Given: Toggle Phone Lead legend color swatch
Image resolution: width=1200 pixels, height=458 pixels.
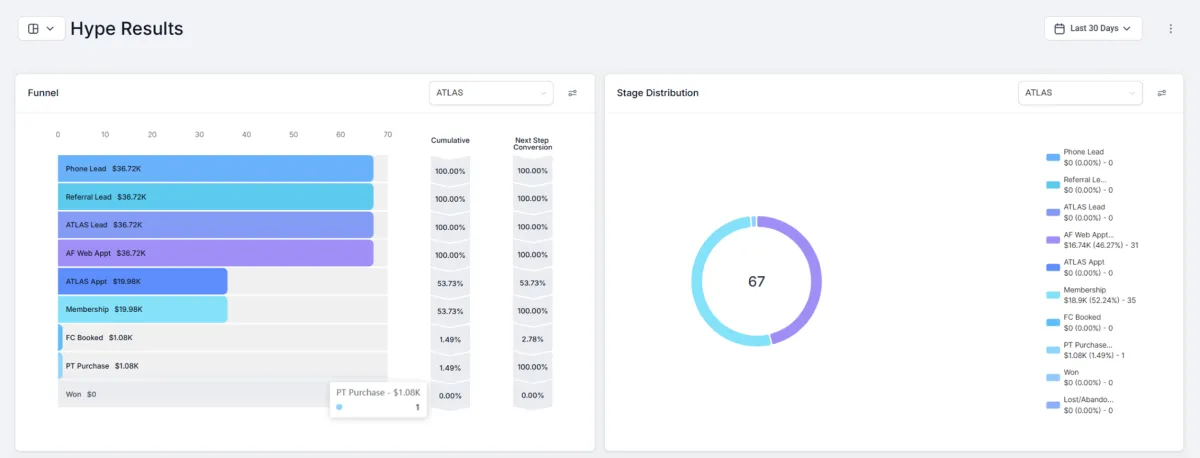Looking at the screenshot, I should (x=1052, y=157).
